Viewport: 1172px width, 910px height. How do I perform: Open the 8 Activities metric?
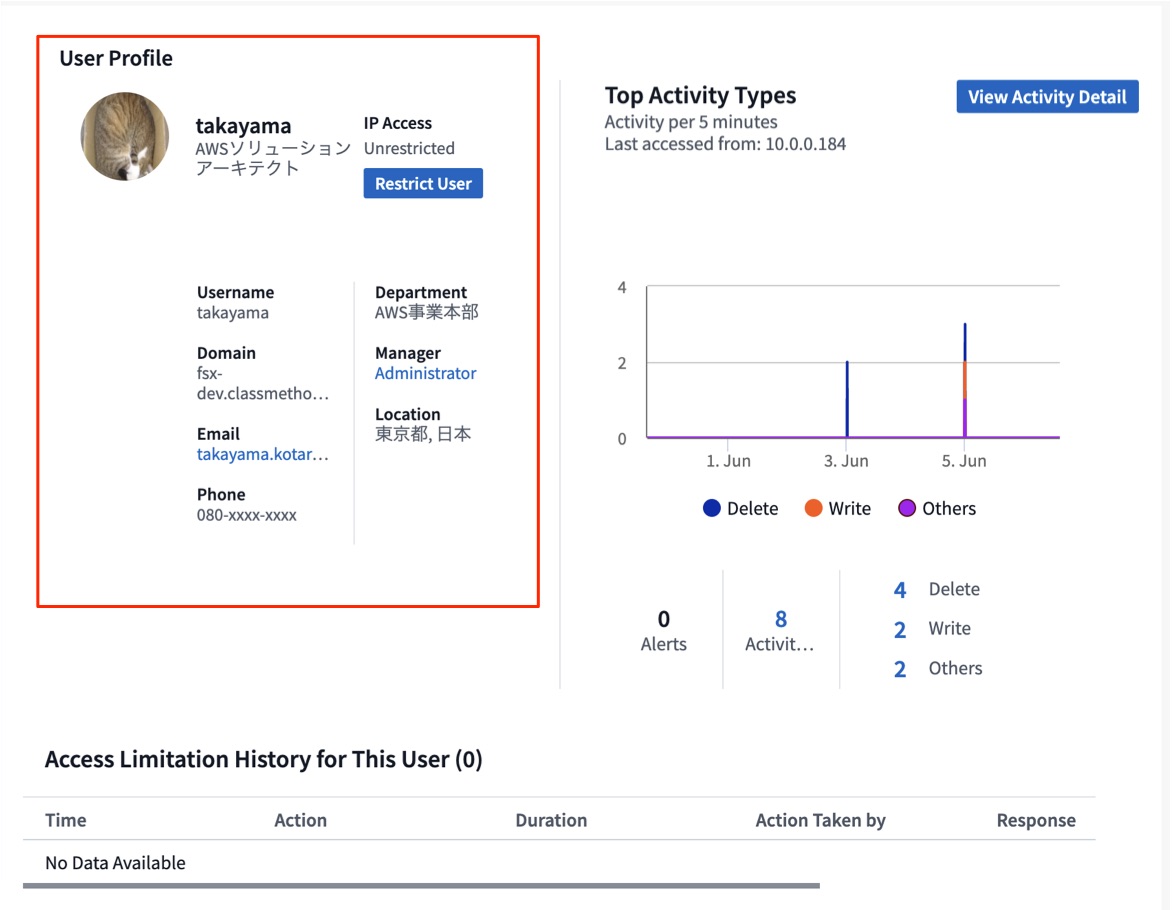(780, 629)
